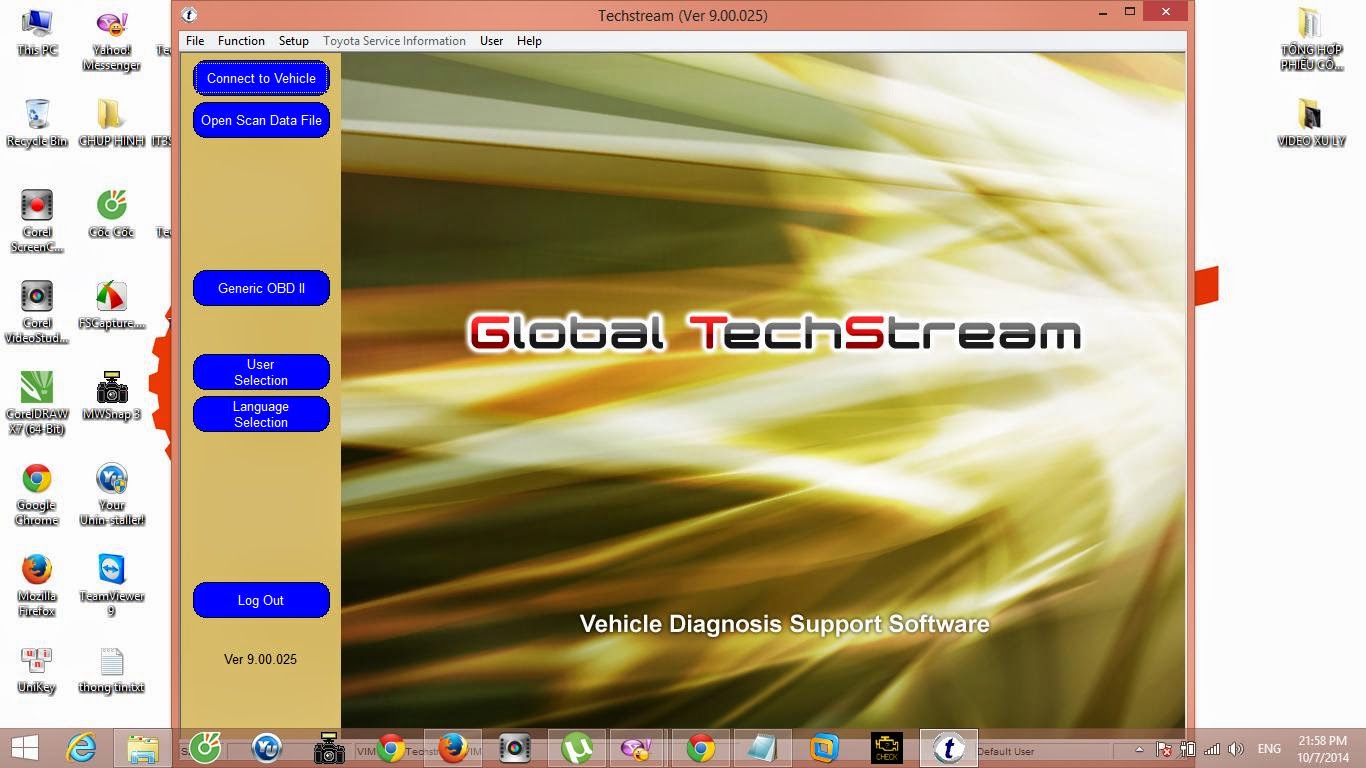Viewport: 1366px width, 768px height.
Task: Select the Yahoo! Messenger desktop icon
Action: 111,40
